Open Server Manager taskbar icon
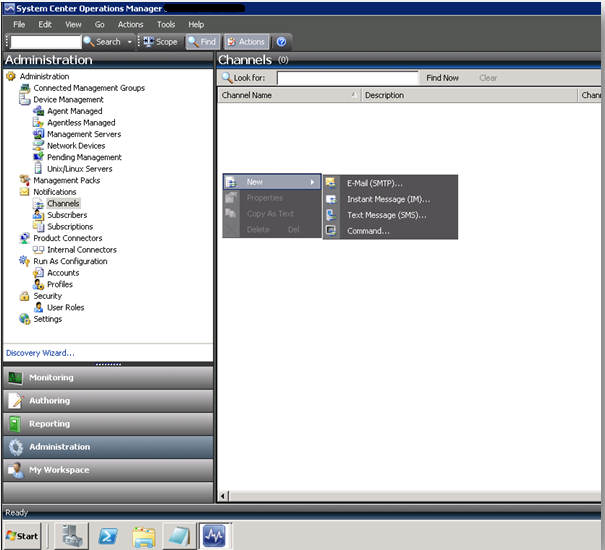This screenshot has height=550, width=605. tap(72, 536)
